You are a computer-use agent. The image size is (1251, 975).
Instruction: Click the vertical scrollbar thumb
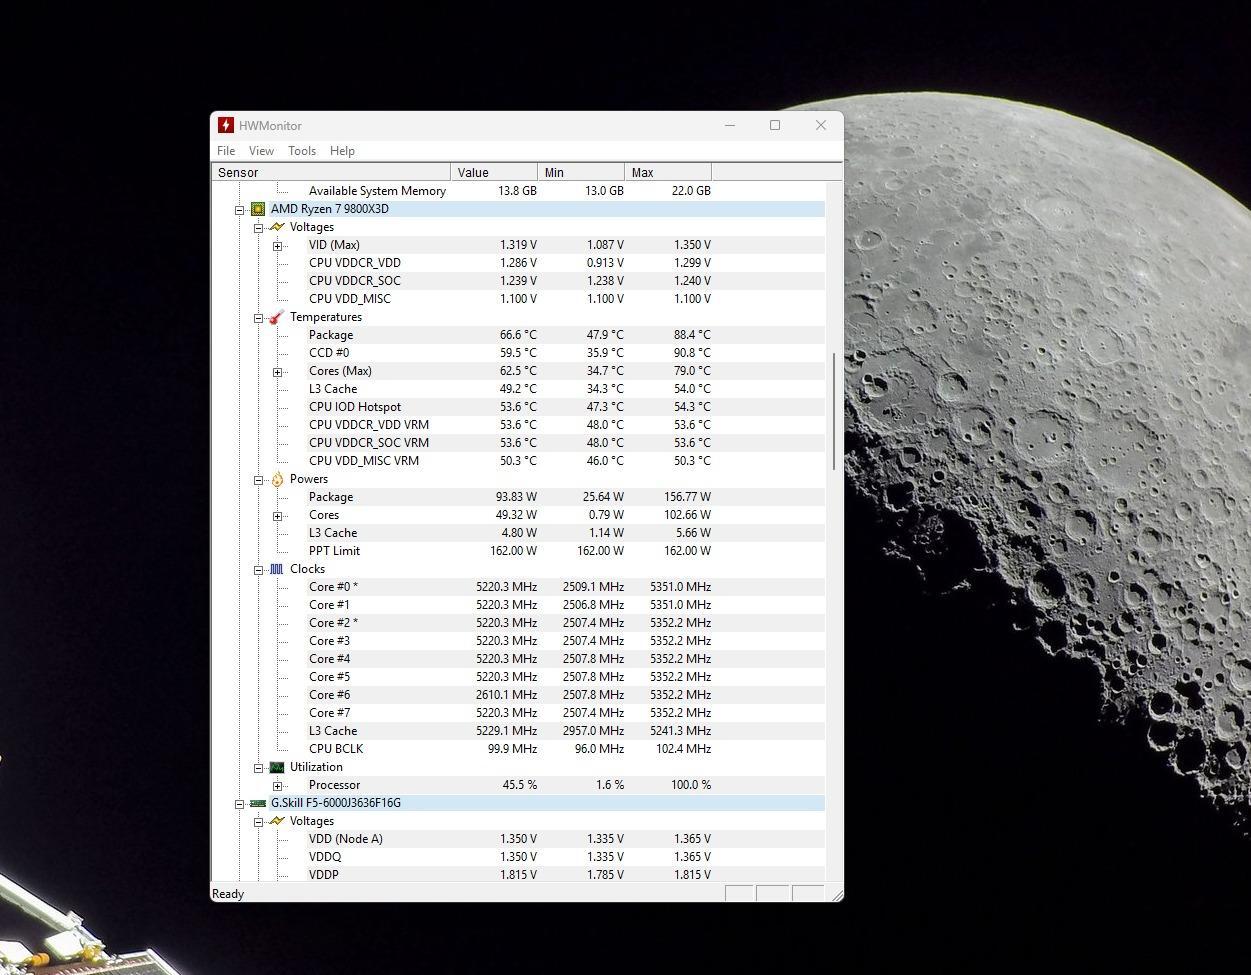(x=834, y=412)
